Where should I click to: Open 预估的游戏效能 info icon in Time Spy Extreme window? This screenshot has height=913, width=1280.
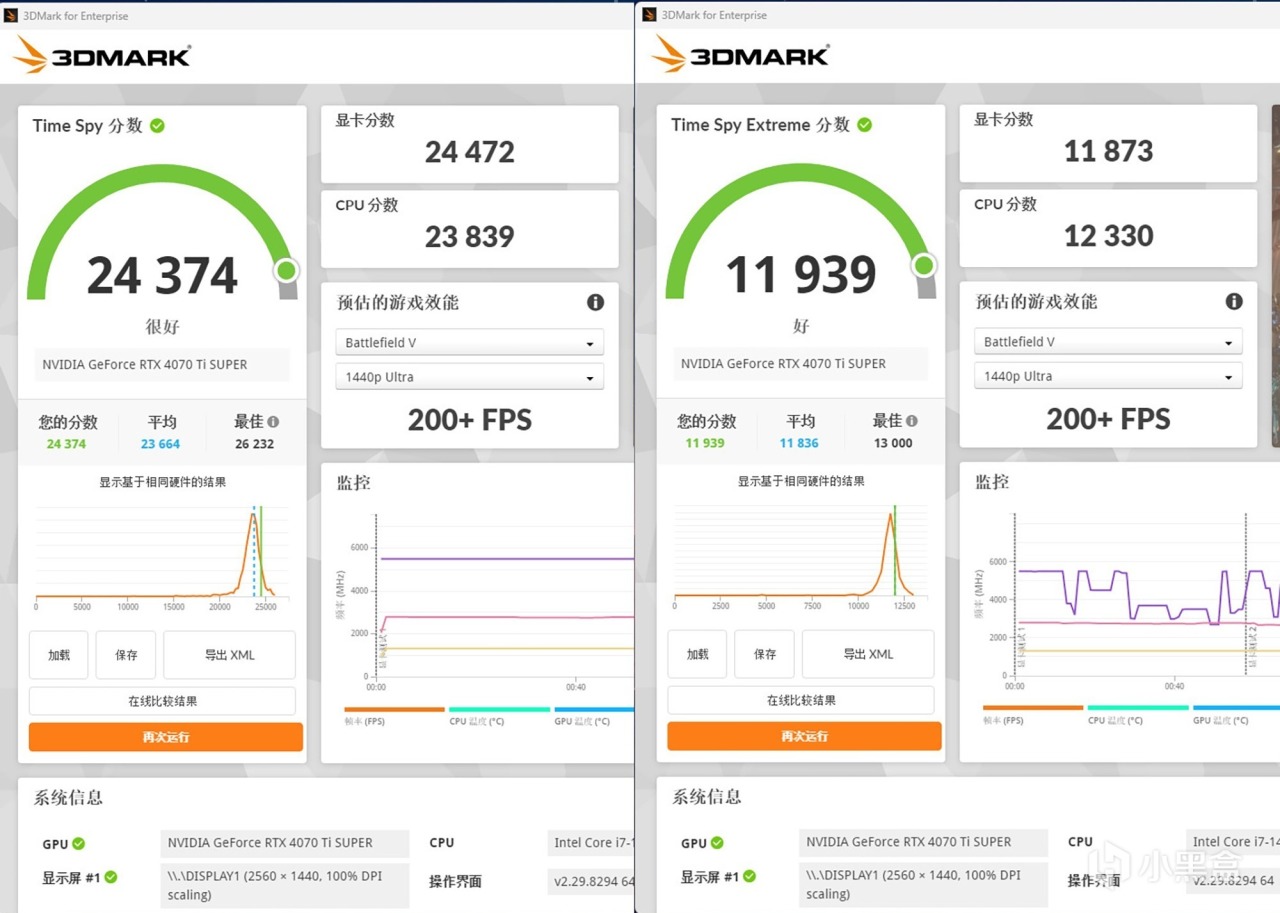pos(1234,301)
